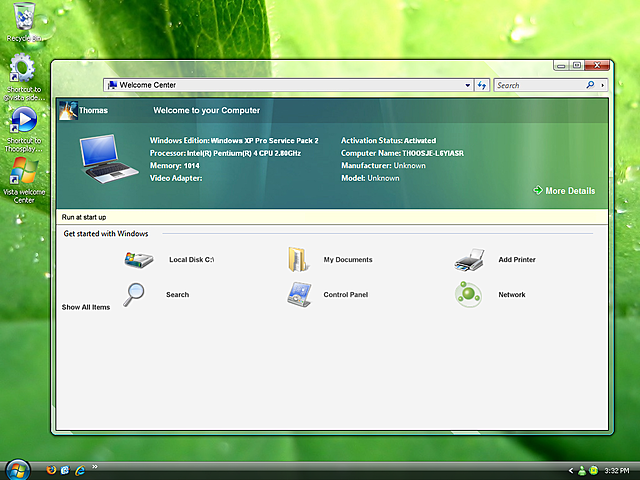
Task: Click the round green system tray icon
Action: pos(594,471)
